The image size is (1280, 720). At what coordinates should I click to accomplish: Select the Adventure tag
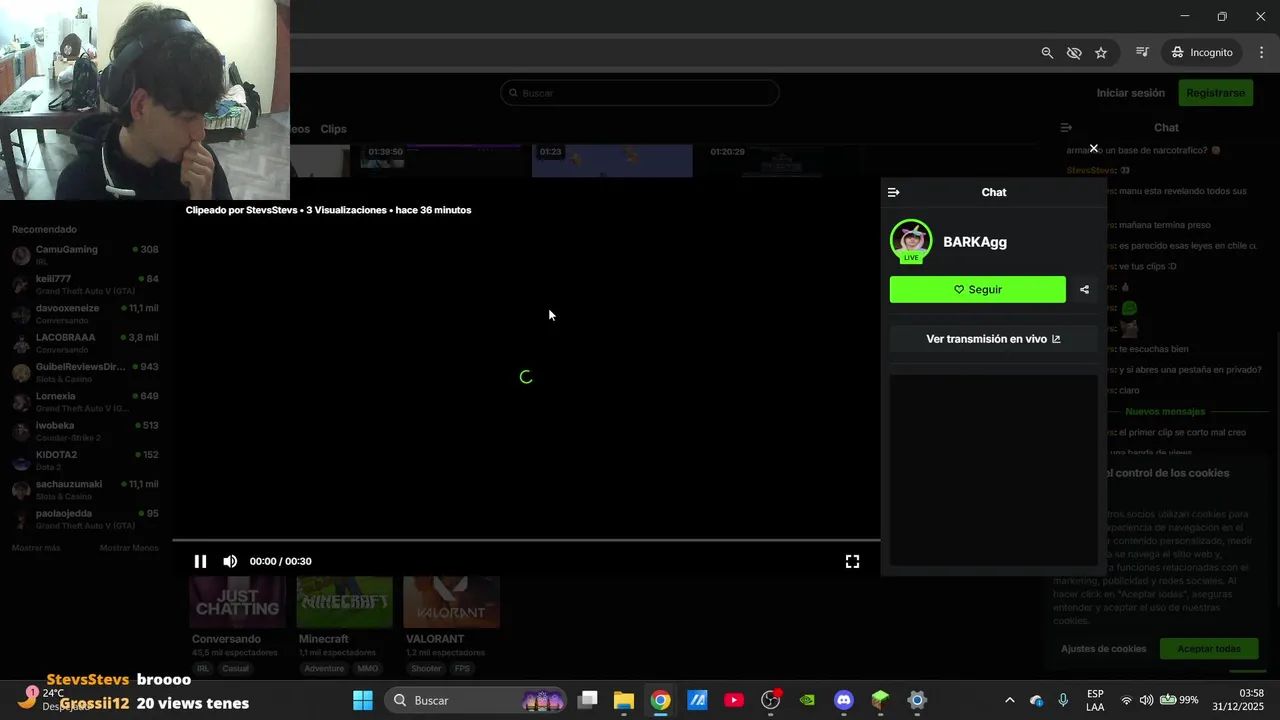tap(324, 668)
